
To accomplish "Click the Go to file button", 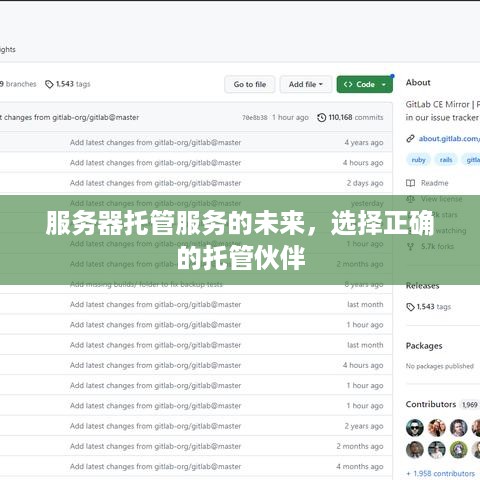I will [x=250, y=84].
